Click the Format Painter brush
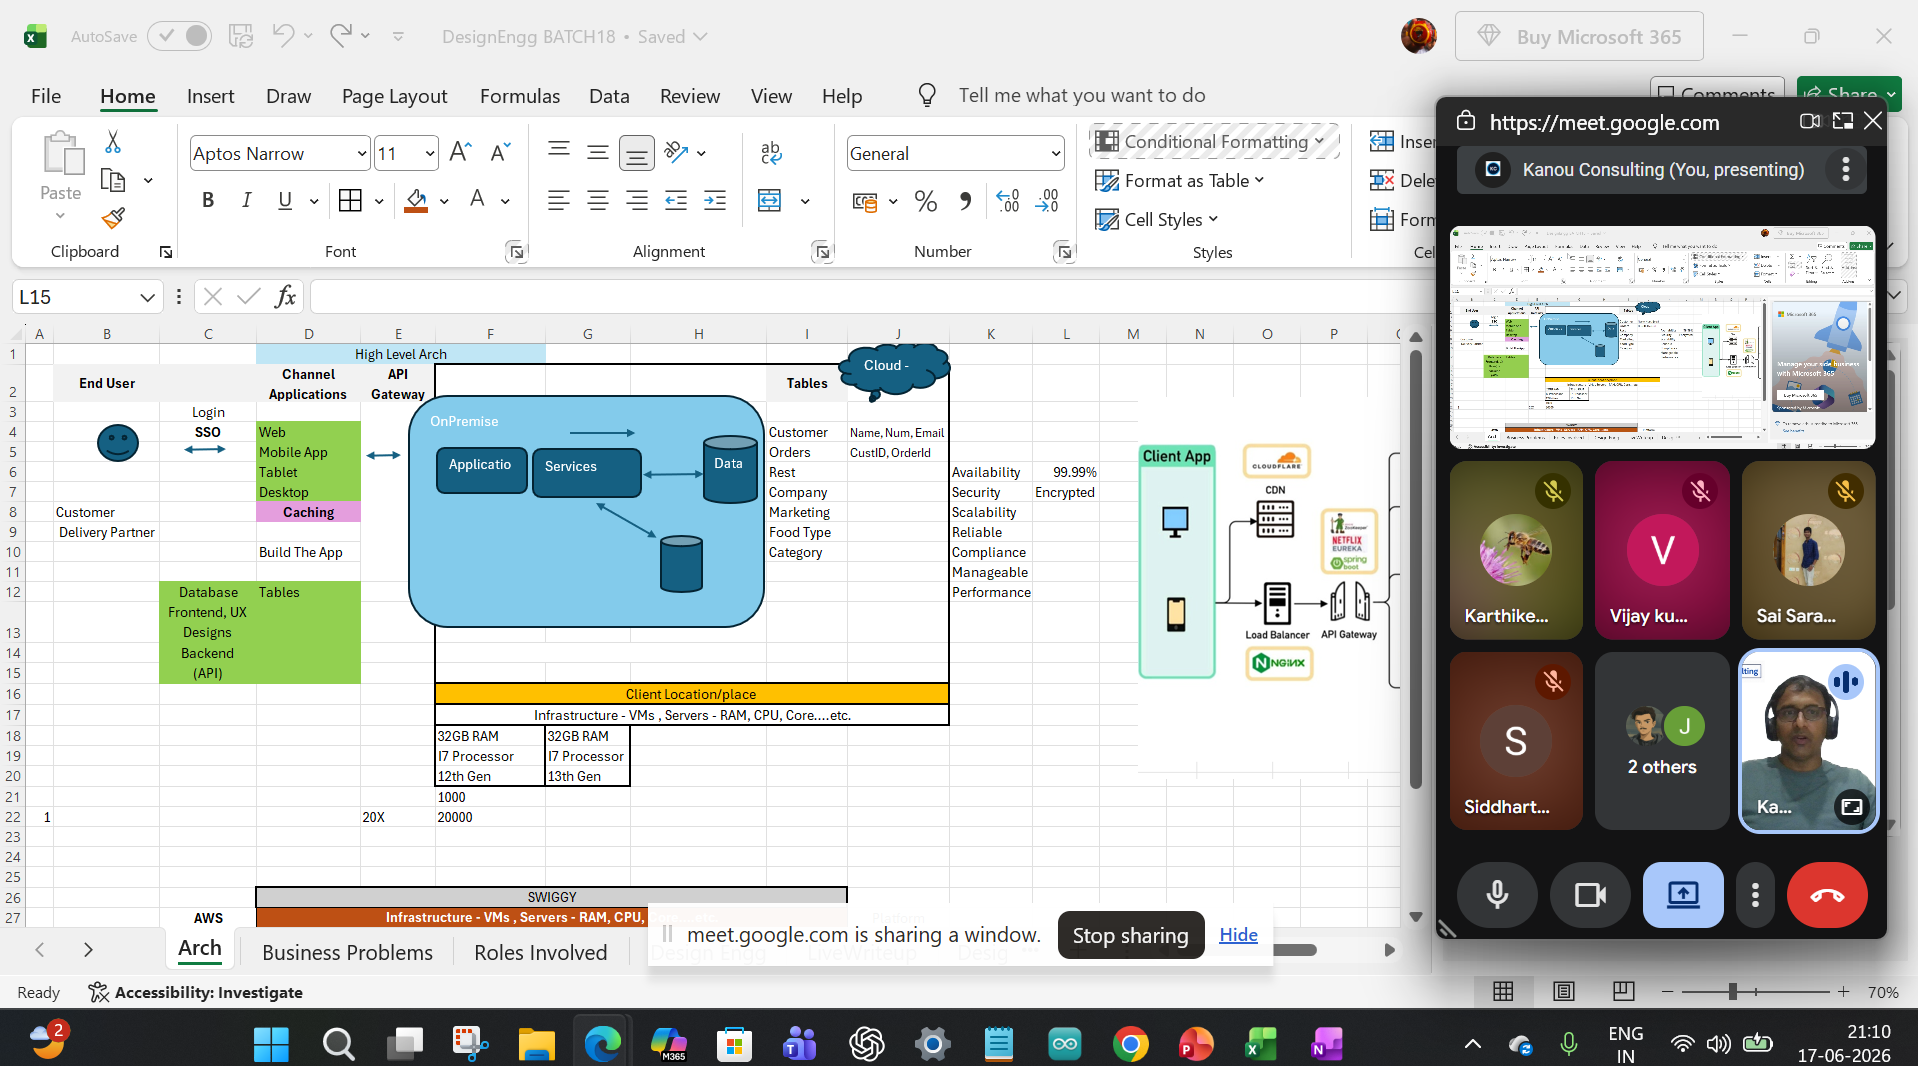Screen dimensions: 1918x1066 click(113, 218)
